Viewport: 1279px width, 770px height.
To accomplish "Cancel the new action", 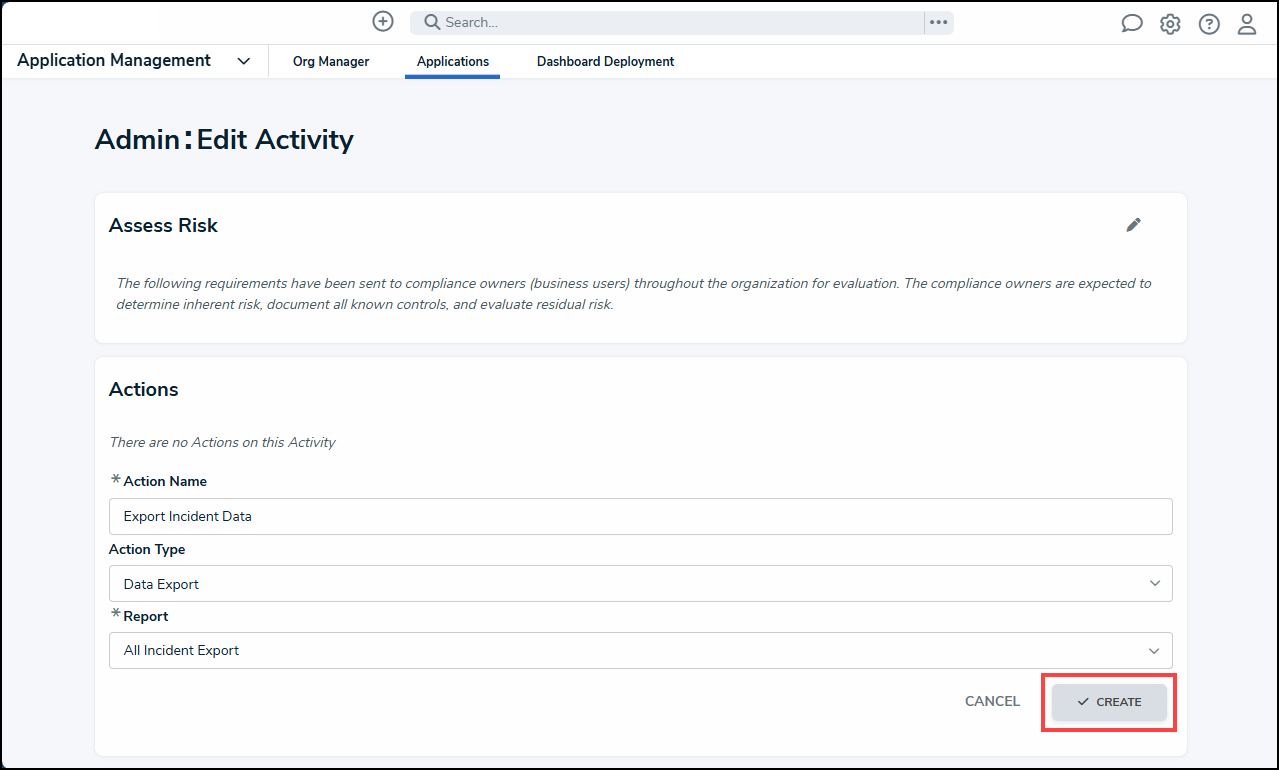I will coord(992,702).
